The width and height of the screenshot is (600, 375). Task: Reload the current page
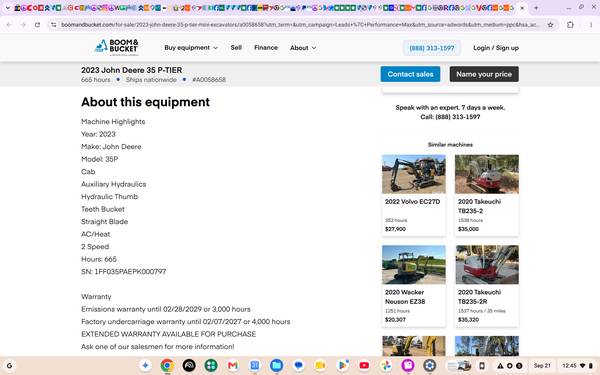tap(37, 25)
